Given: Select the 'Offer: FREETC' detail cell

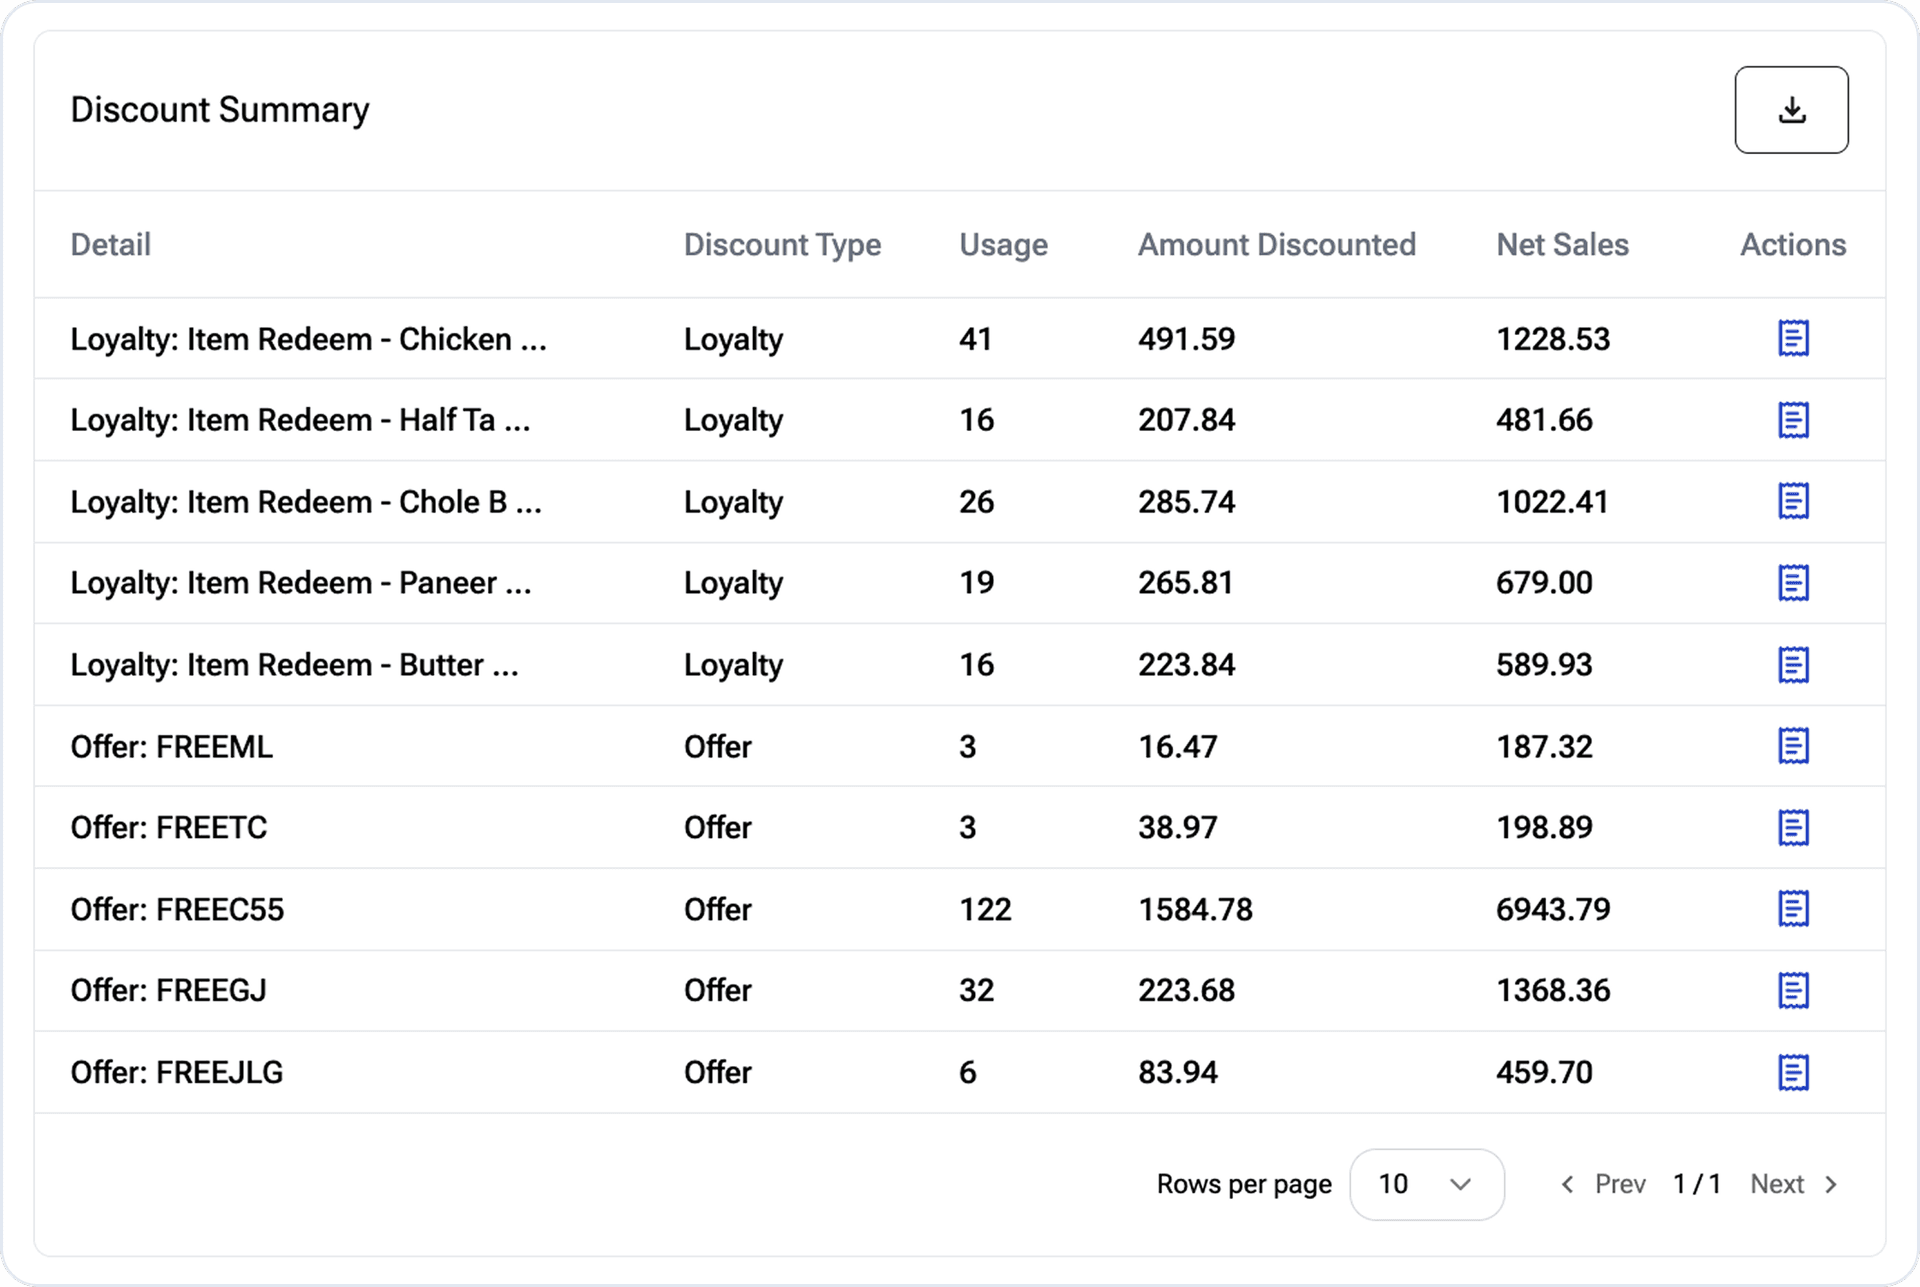Looking at the screenshot, I should tap(168, 828).
